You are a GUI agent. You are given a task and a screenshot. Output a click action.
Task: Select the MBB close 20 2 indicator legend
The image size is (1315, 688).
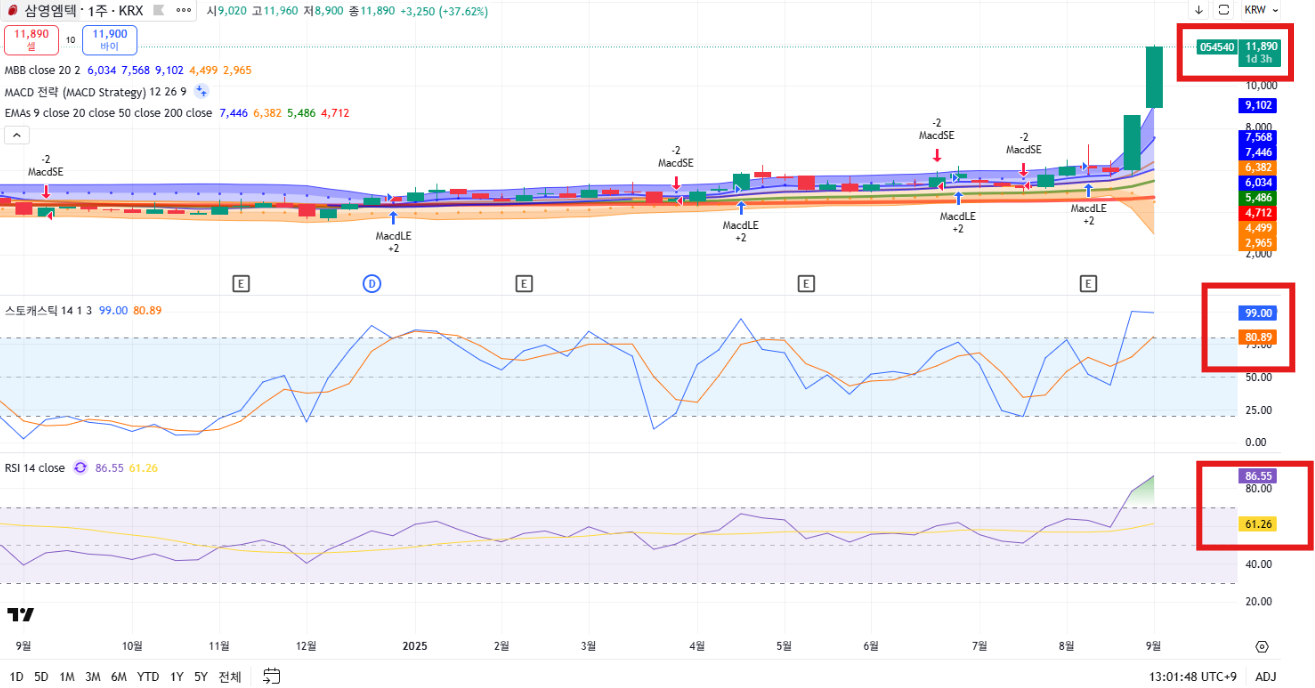click(x=45, y=70)
